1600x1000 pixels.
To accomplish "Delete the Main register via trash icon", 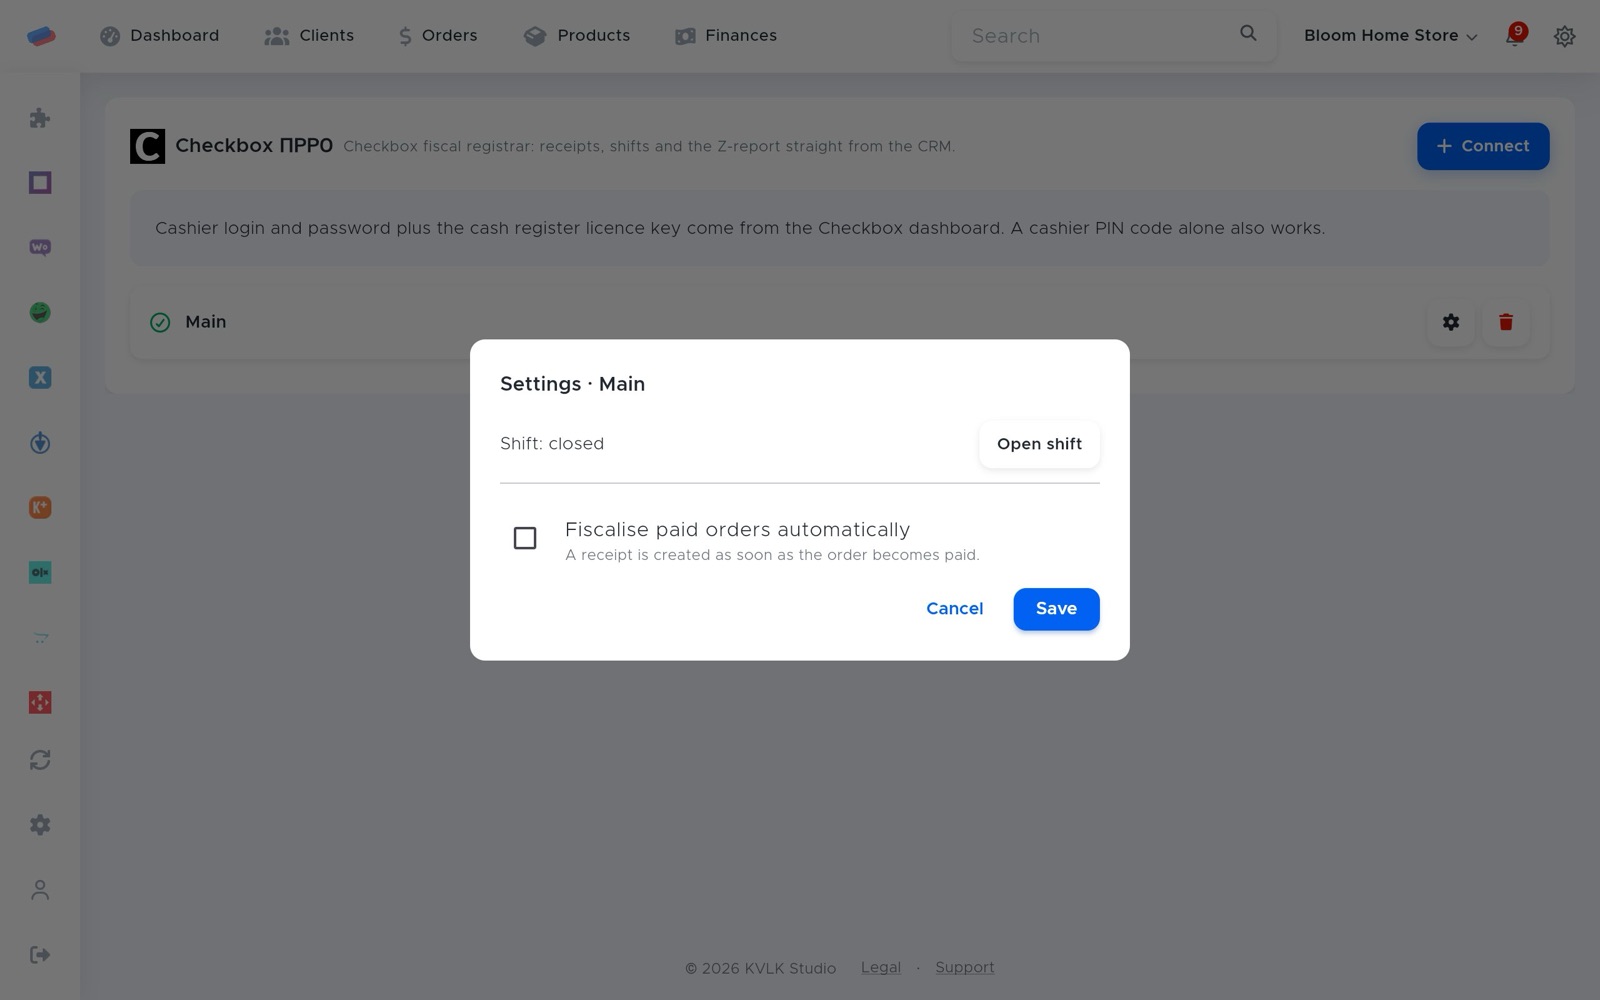I will 1506,322.
